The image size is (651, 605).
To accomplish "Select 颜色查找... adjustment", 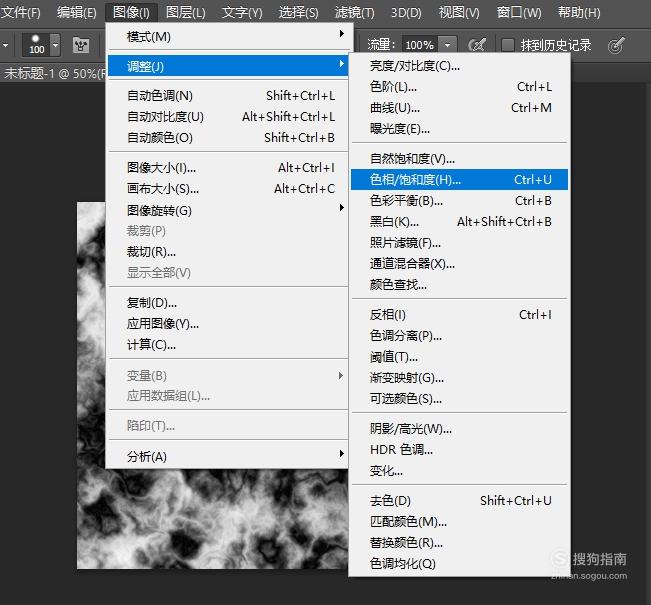I will (459, 284).
